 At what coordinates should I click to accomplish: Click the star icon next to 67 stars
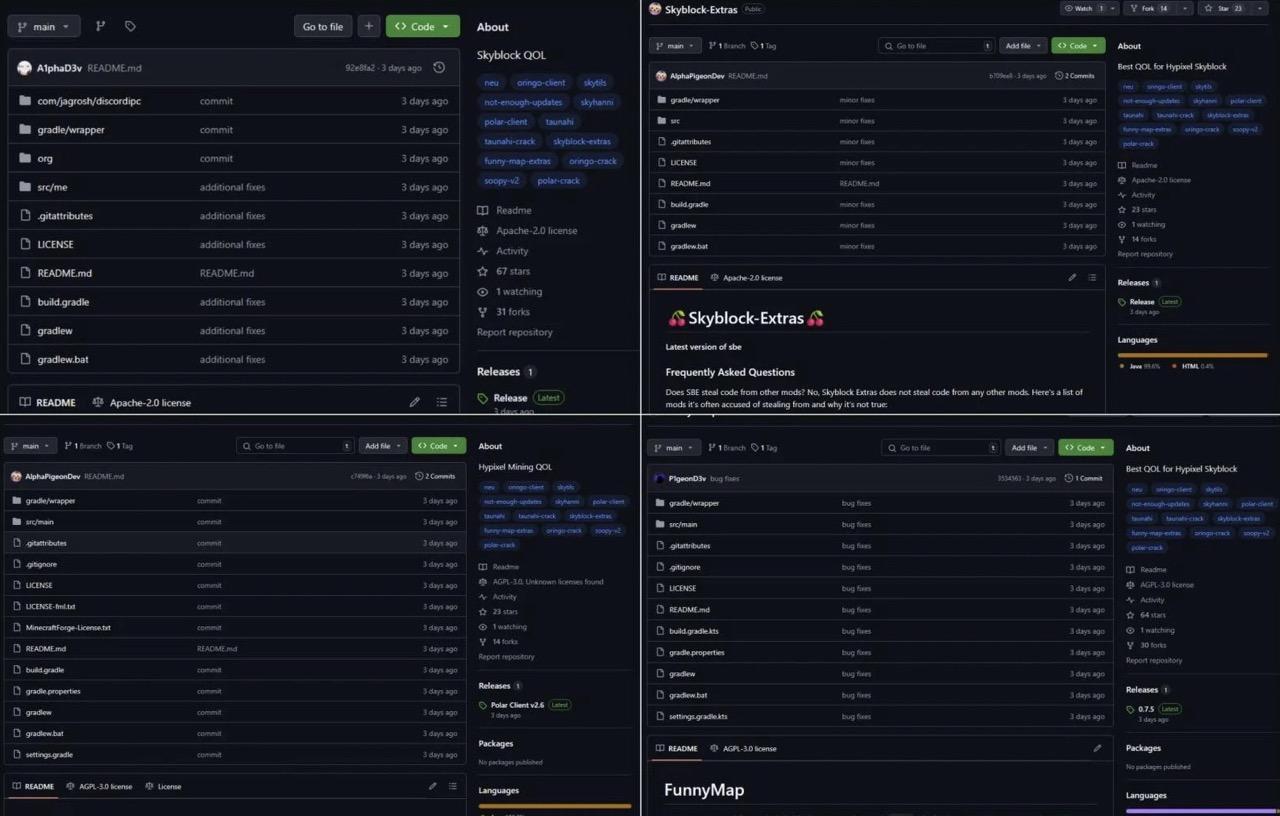tap(483, 271)
